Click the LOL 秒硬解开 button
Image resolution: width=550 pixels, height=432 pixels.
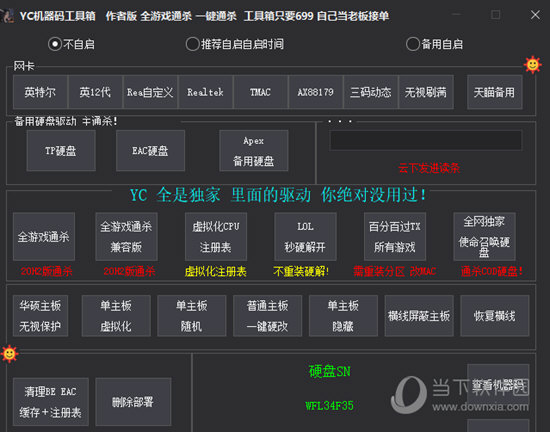pyautogui.click(x=305, y=236)
